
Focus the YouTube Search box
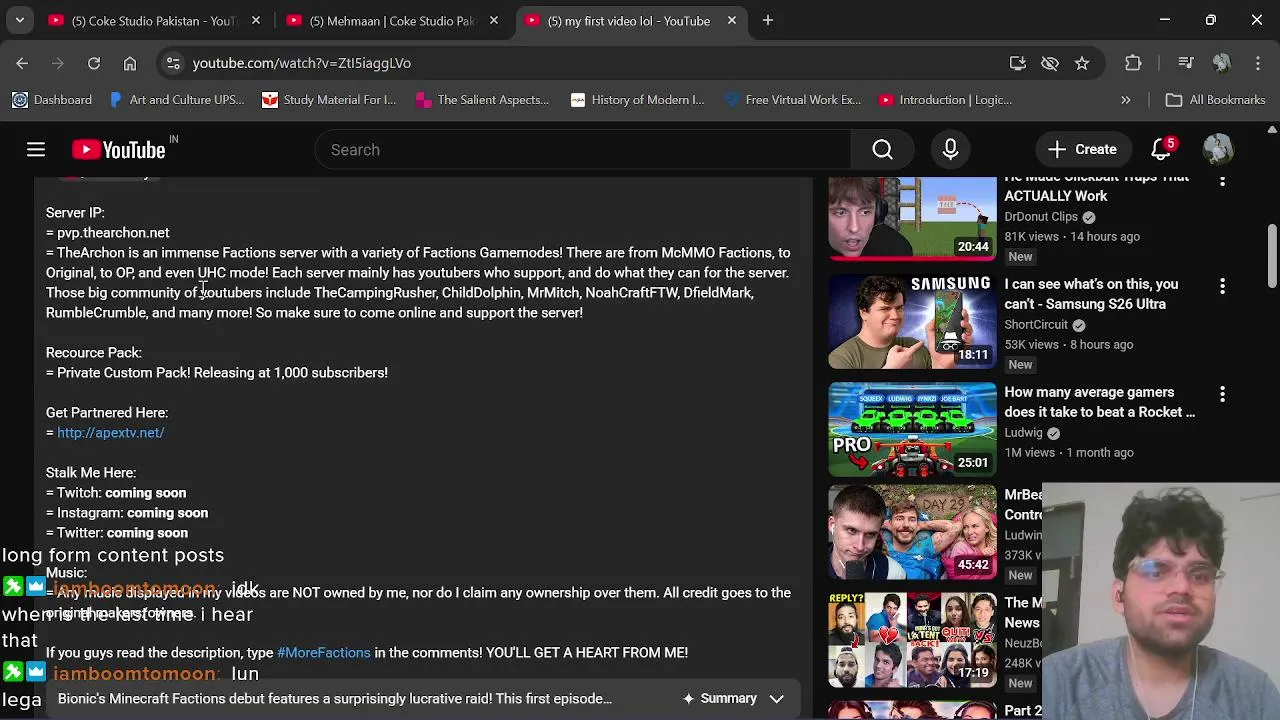583,150
